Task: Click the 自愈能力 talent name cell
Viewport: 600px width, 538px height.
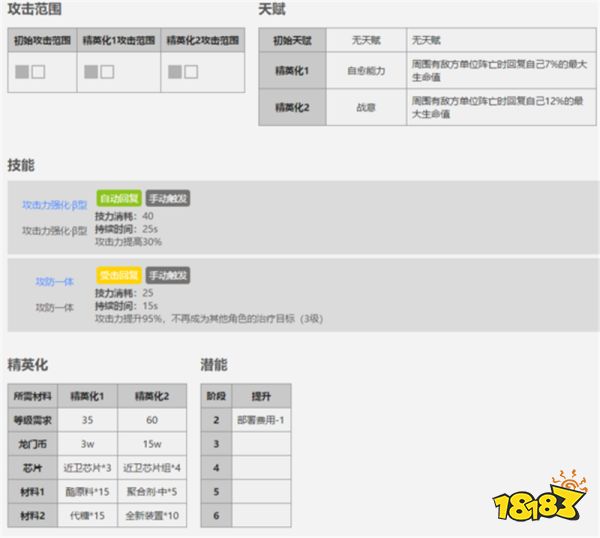Action: [x=365, y=72]
